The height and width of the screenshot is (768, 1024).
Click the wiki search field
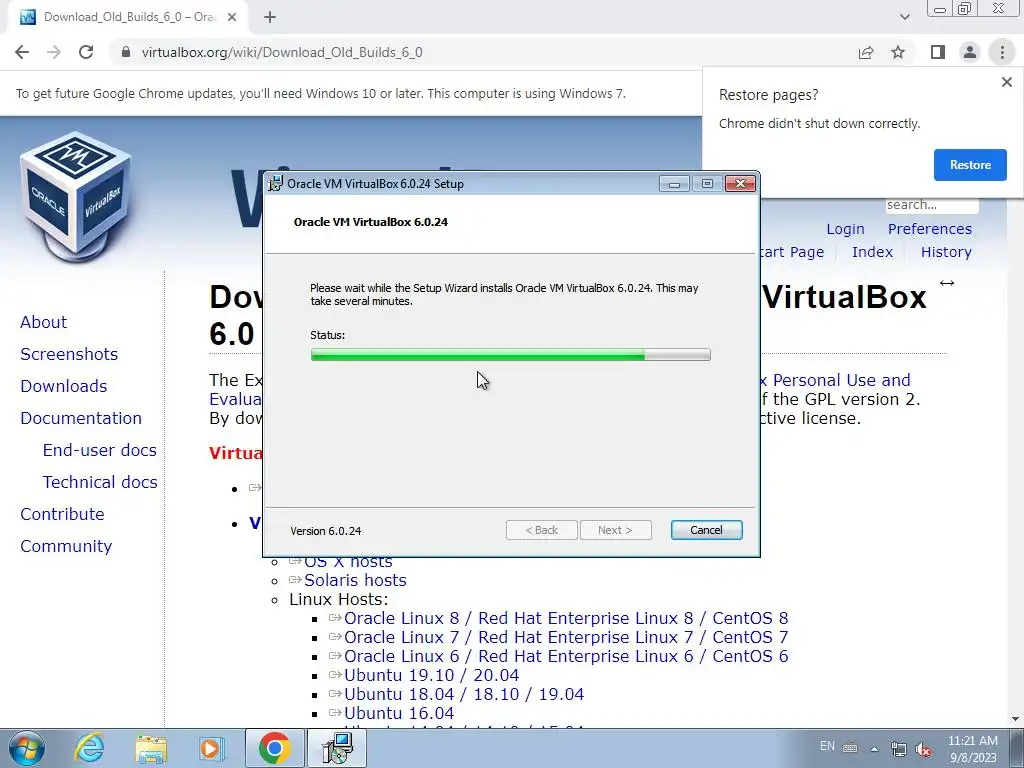pyautogui.click(x=932, y=205)
